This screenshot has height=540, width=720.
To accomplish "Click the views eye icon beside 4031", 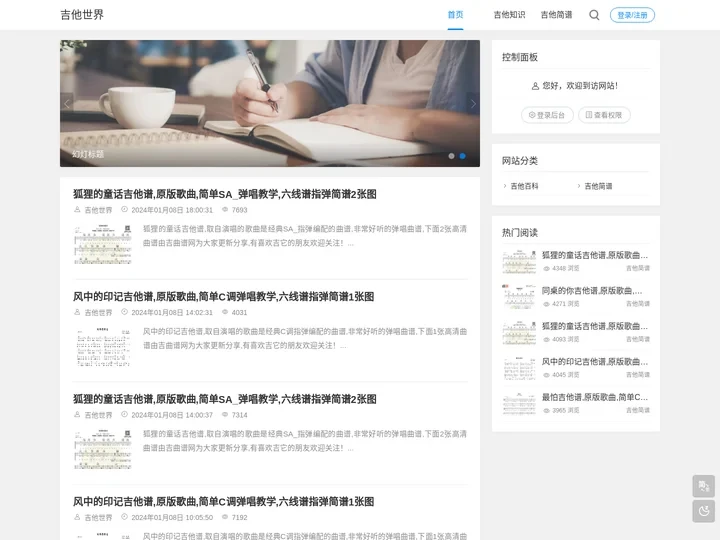I will coord(225,312).
